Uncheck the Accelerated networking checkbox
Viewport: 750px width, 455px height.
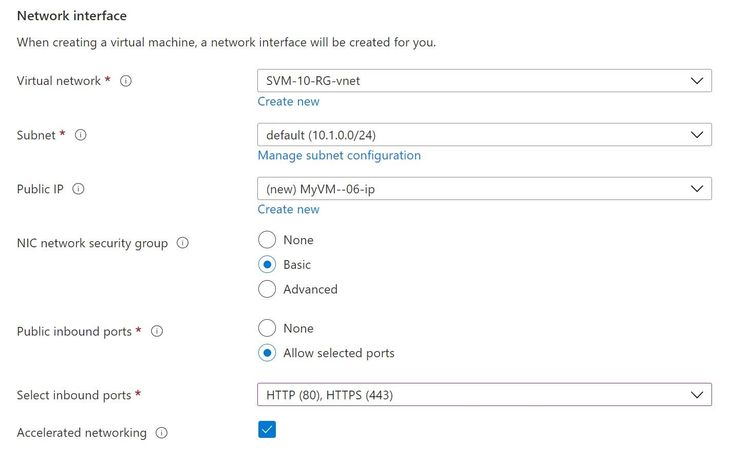tap(267, 429)
